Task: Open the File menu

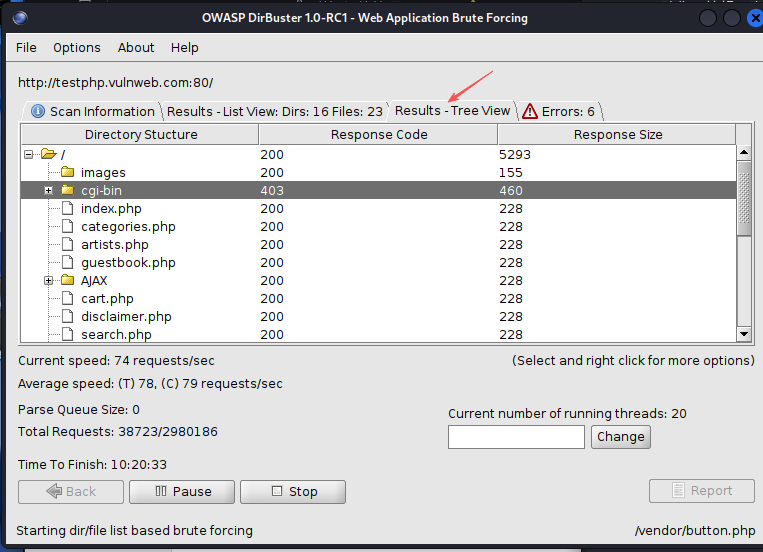Action: 26,48
